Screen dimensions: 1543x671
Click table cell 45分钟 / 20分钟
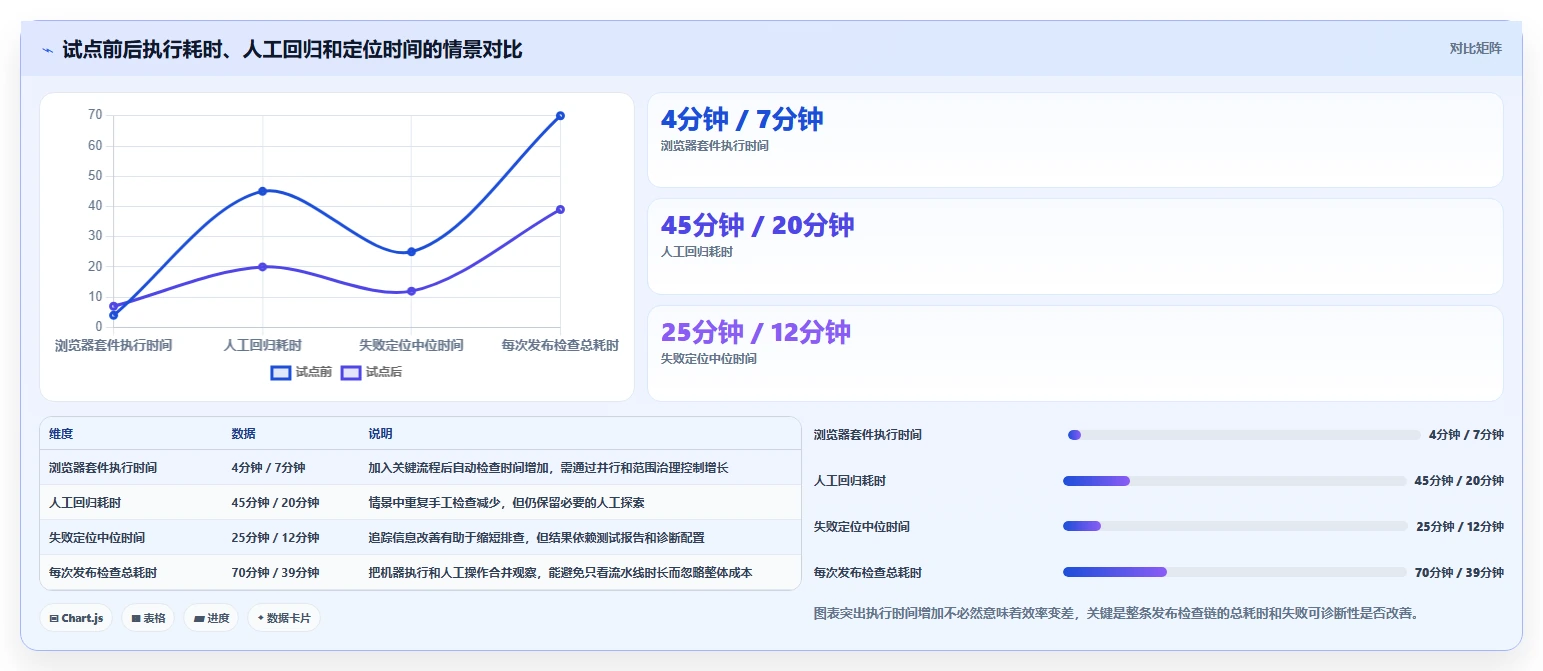tap(275, 503)
